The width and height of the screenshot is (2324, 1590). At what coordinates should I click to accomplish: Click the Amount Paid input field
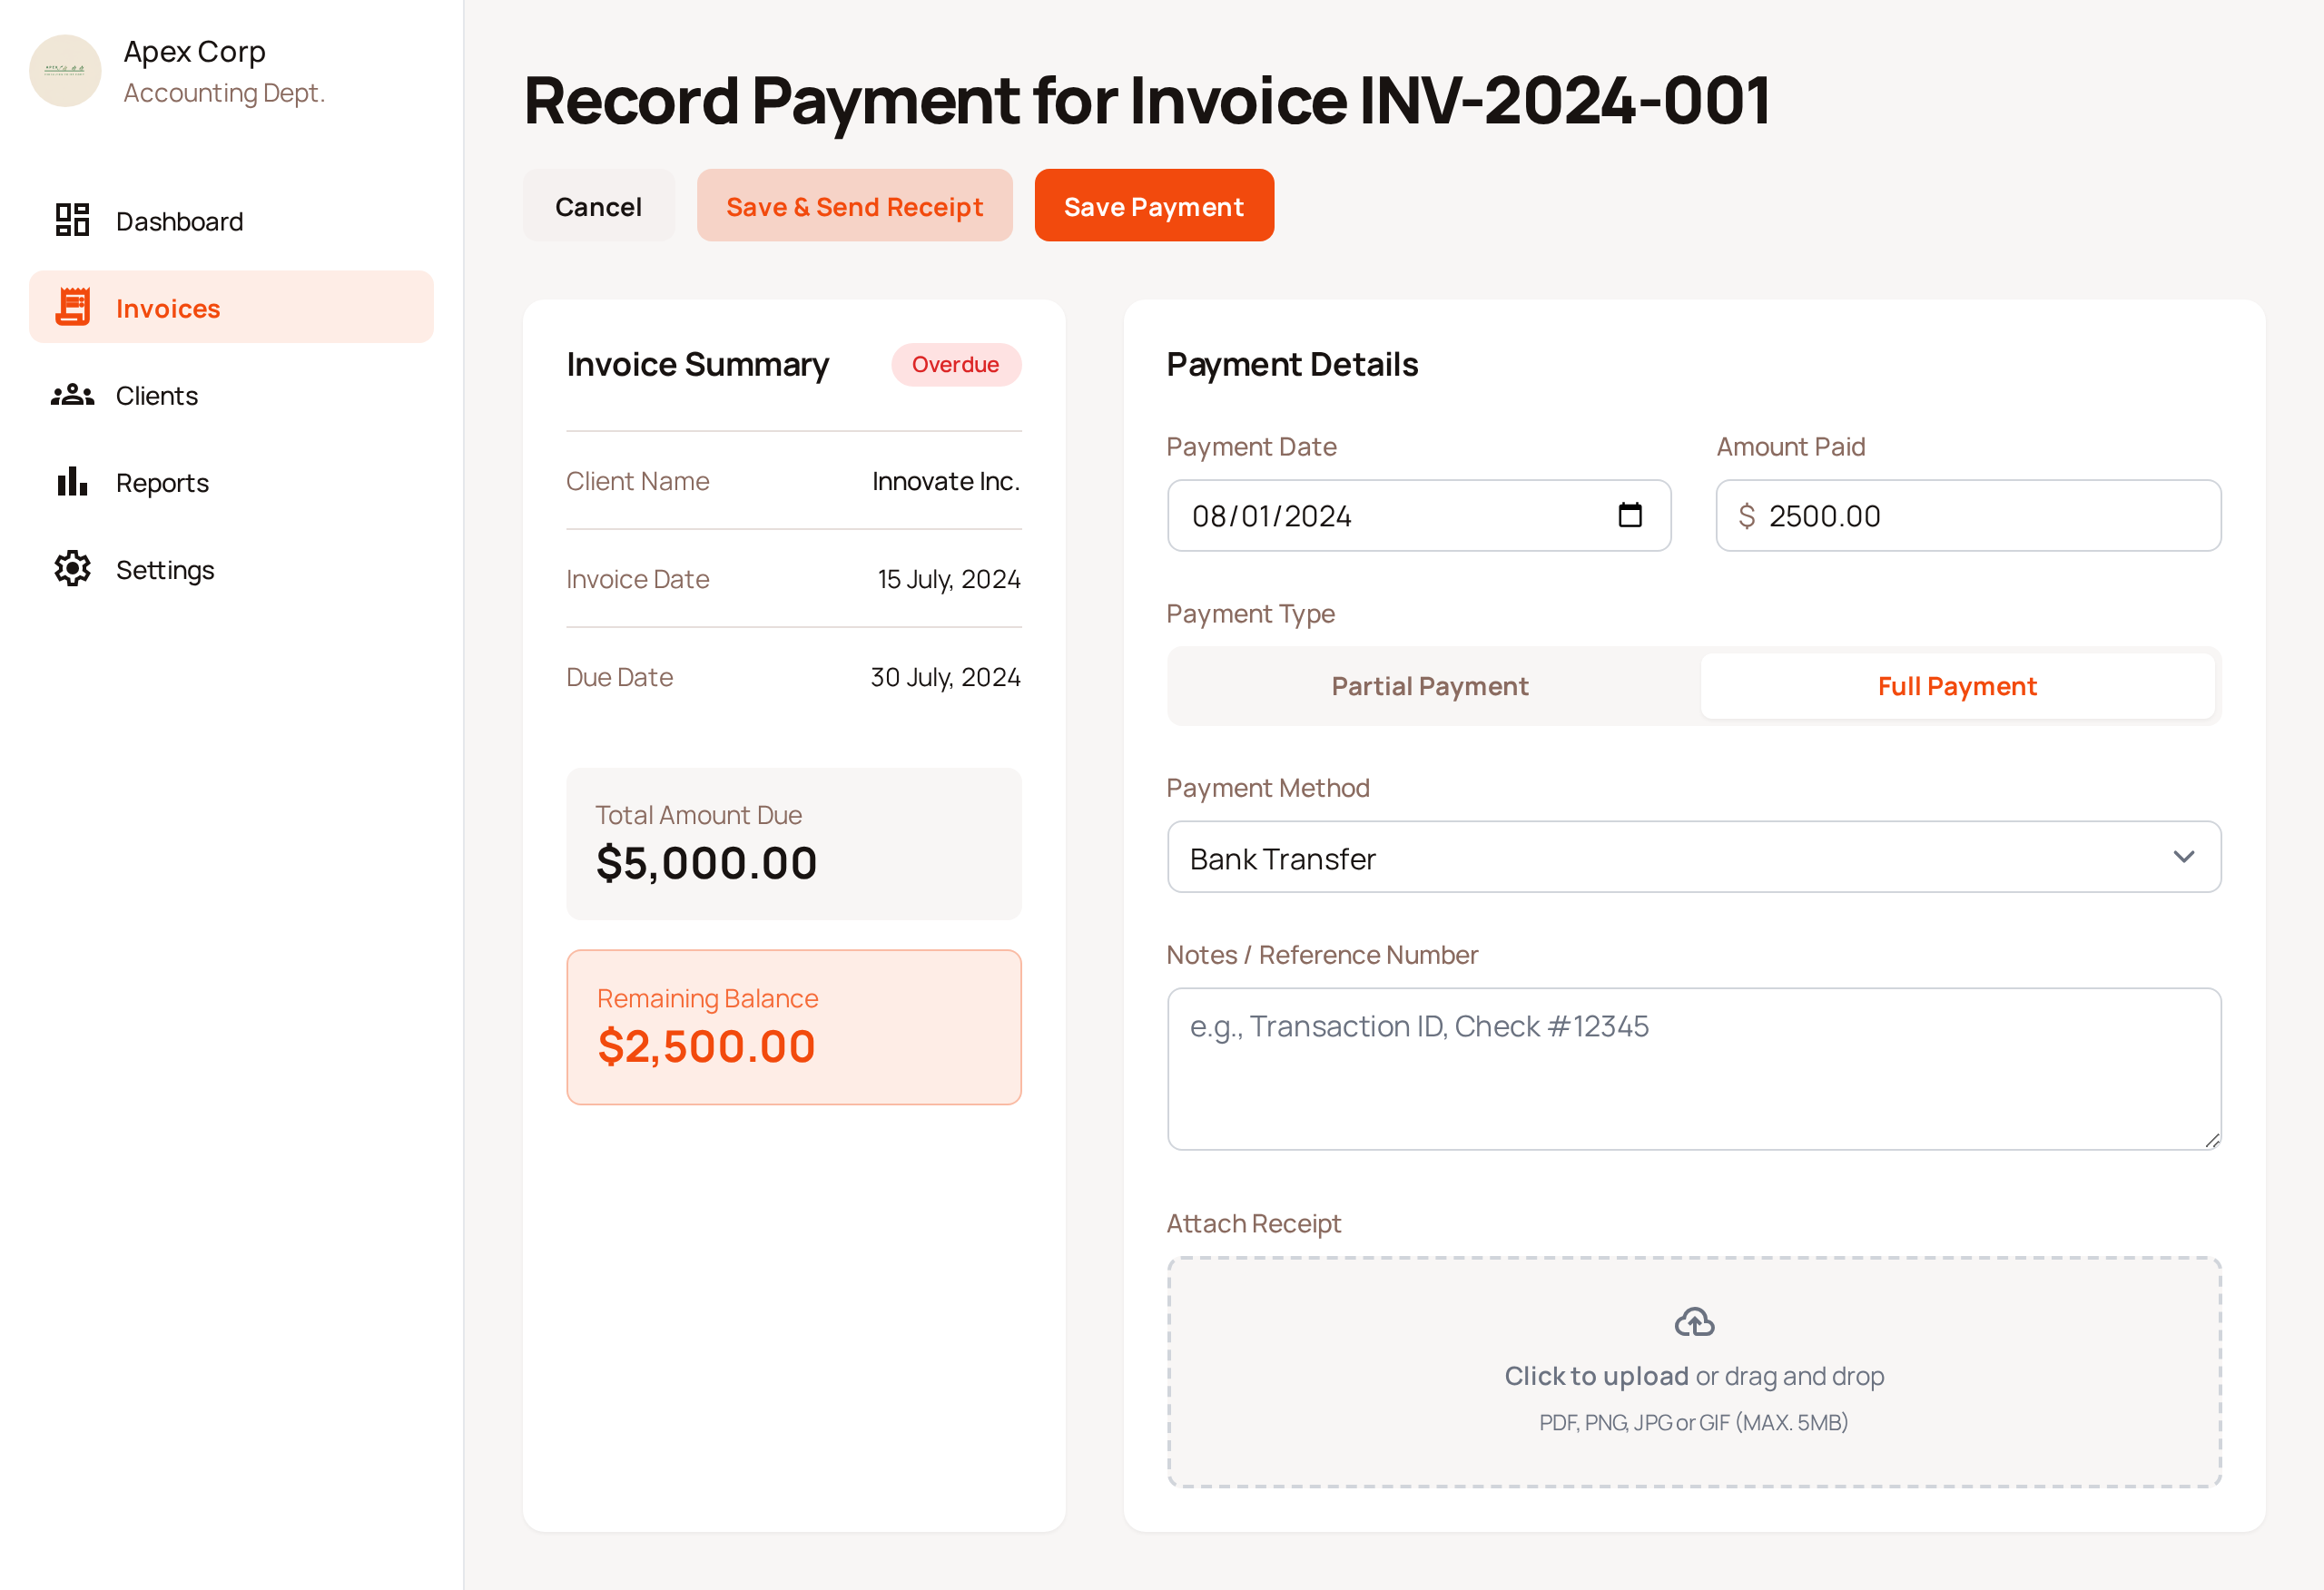(1968, 516)
